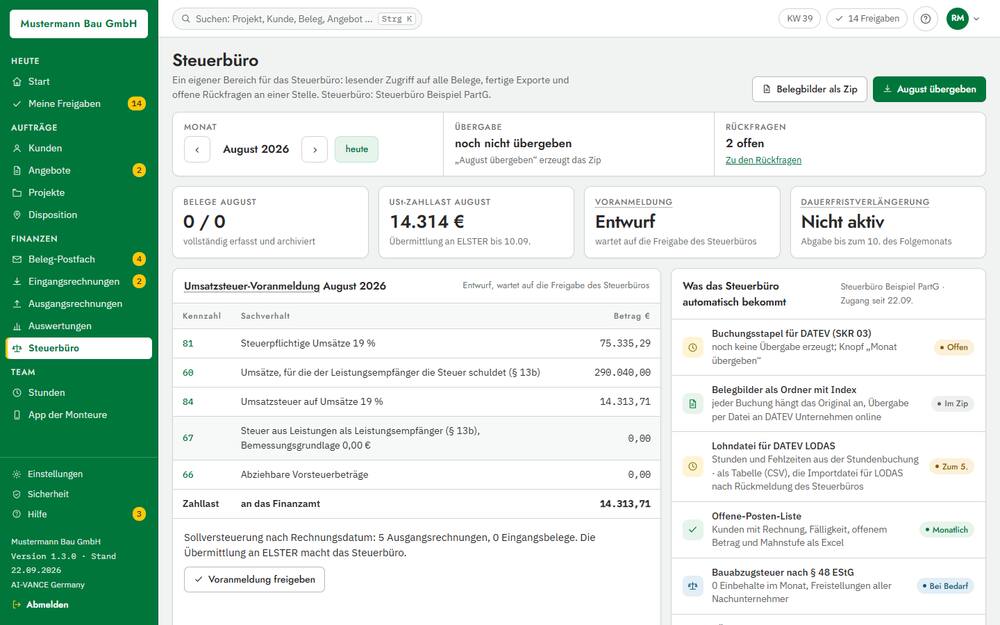Show Ausgangsrechnungen
This screenshot has height=625, width=1000.
79,304
